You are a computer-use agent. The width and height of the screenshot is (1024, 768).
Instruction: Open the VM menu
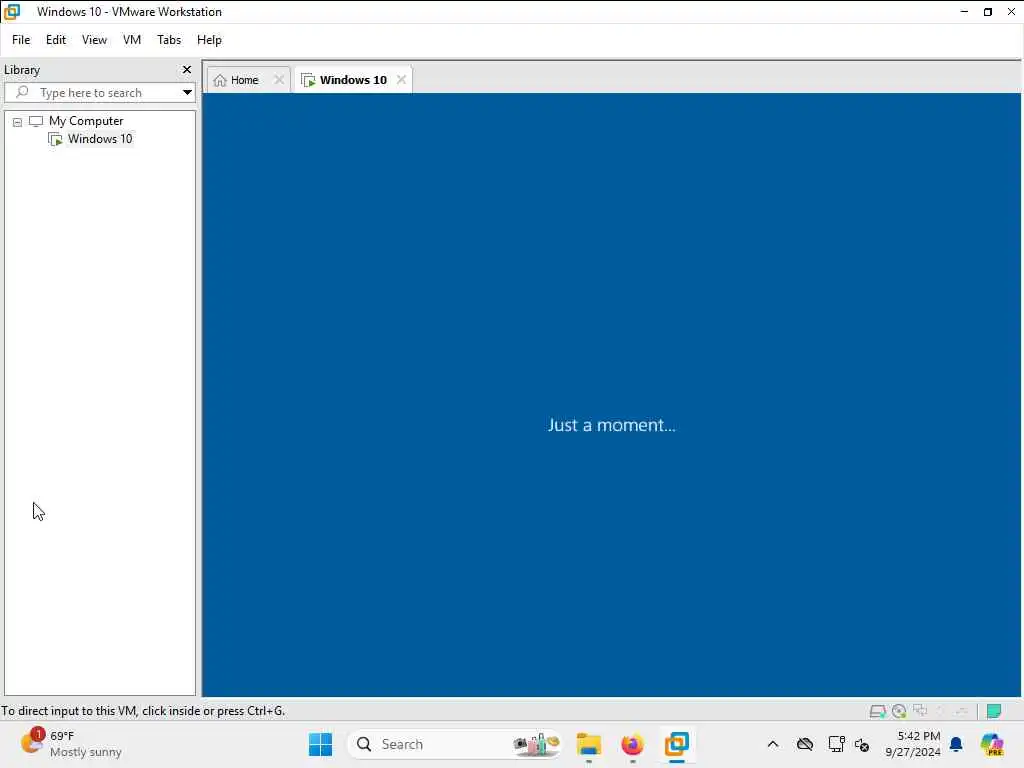pyautogui.click(x=132, y=40)
